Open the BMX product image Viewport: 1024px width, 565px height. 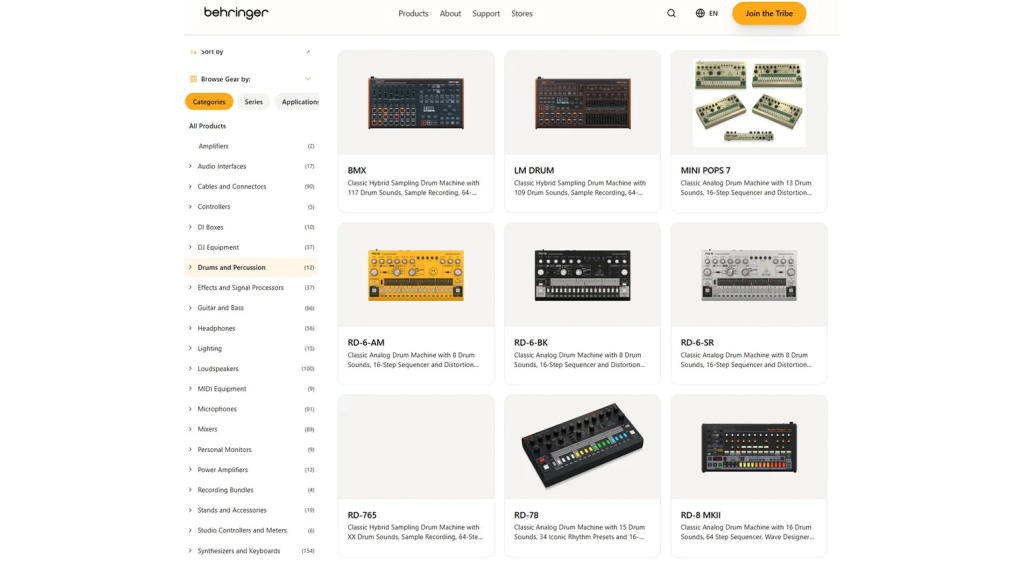click(x=416, y=103)
